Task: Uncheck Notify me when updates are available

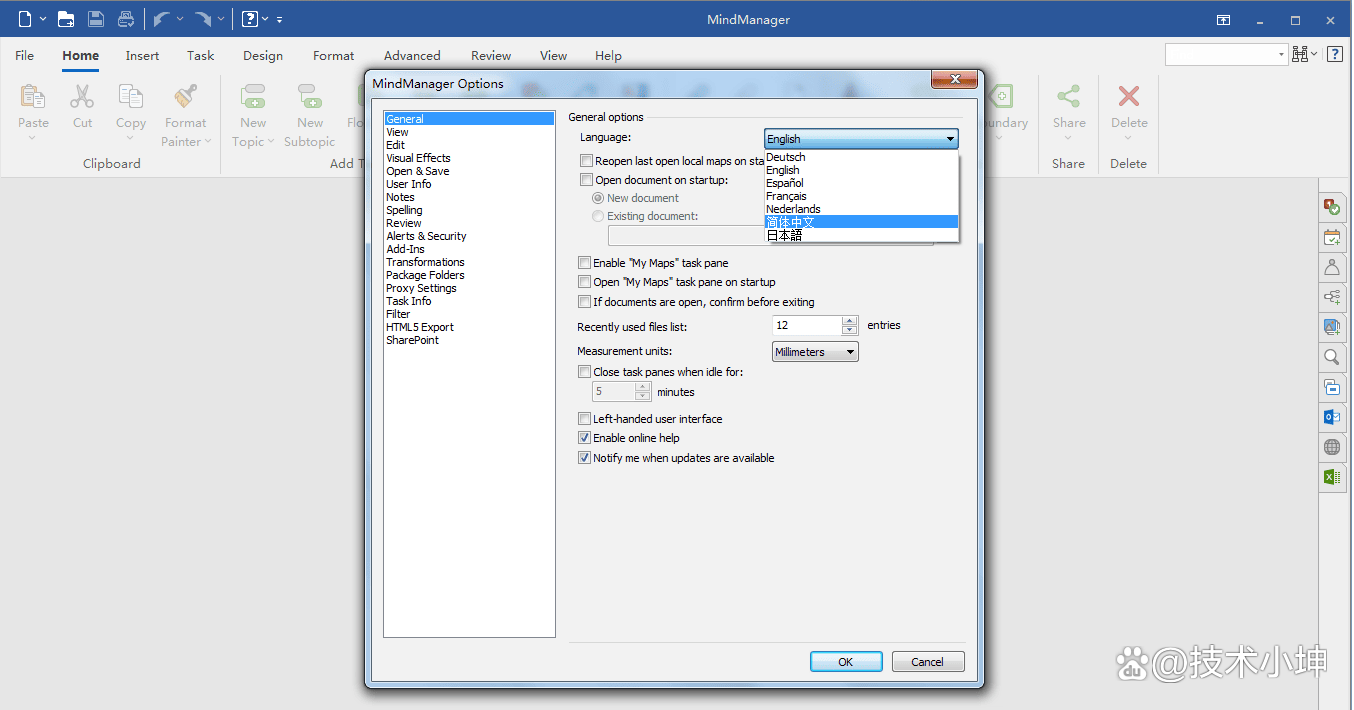Action: [x=585, y=458]
